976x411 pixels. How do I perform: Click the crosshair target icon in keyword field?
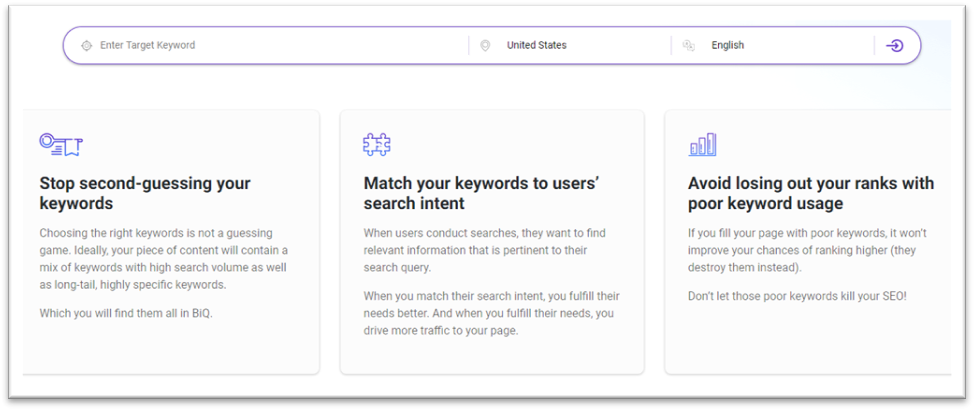pos(87,45)
